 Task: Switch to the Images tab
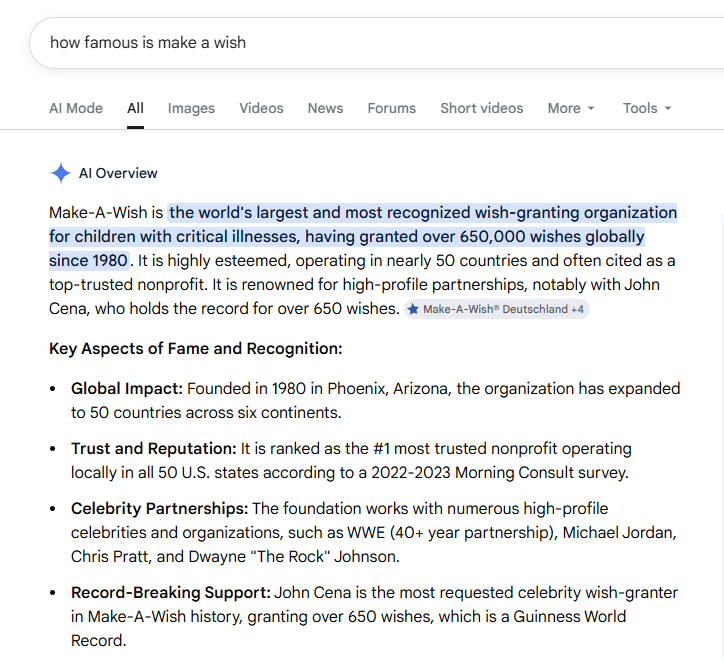tap(191, 108)
